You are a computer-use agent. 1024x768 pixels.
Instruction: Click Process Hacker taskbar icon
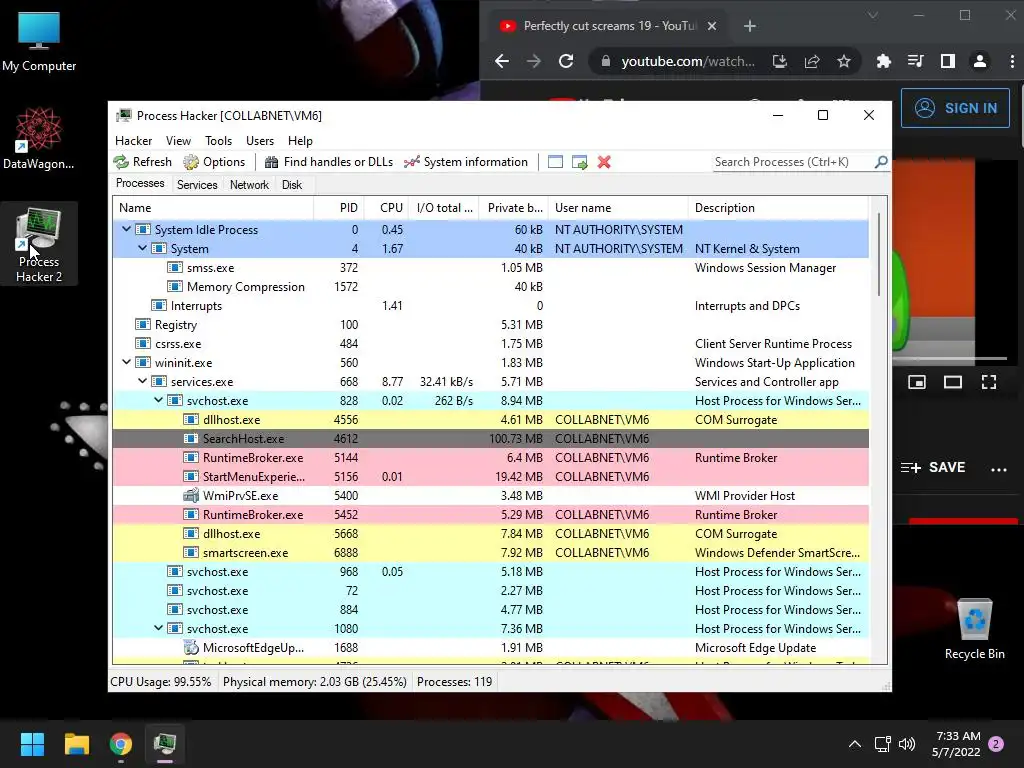pos(165,744)
